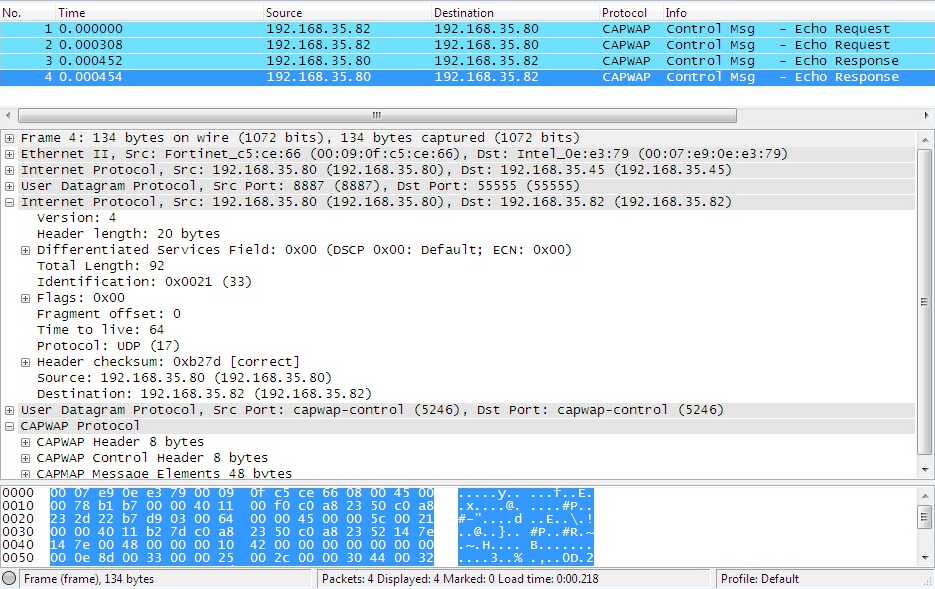935x589 pixels.
Task: Expand CAPWAP Message Elements 48 bytes
Action: point(25,472)
